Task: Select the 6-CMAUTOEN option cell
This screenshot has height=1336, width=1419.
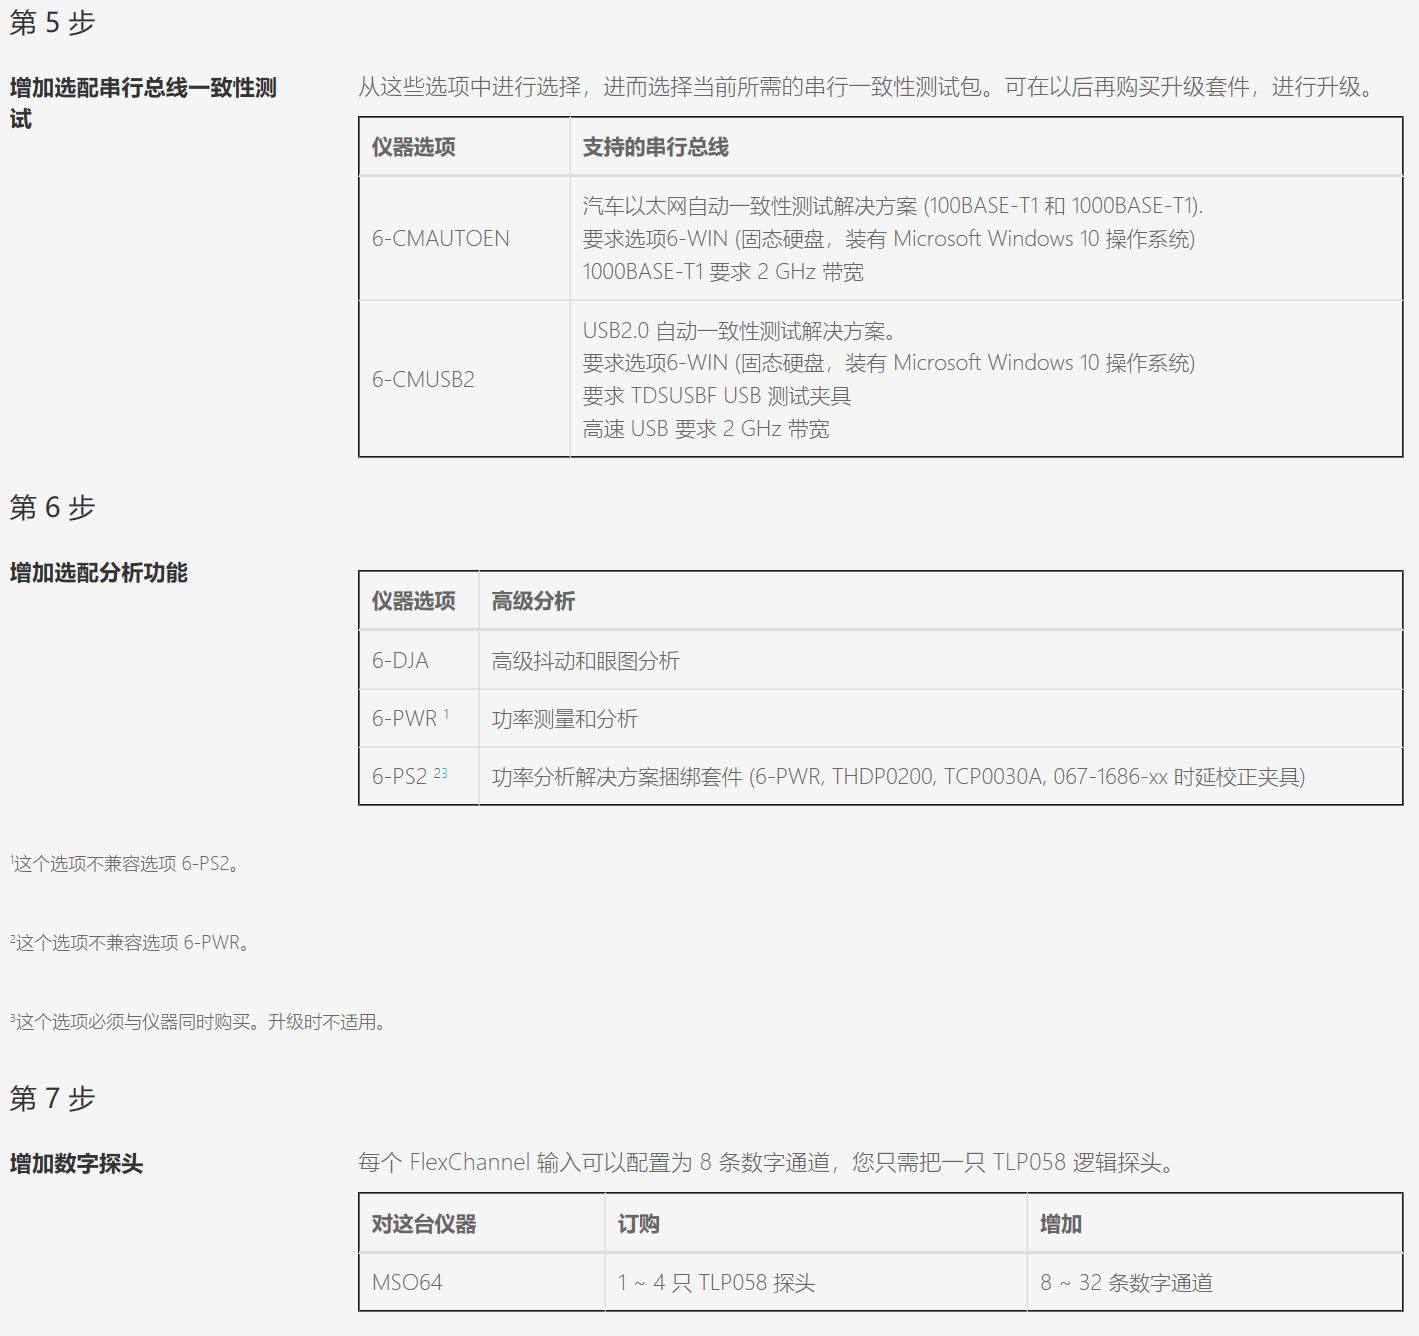Action: pyautogui.click(x=441, y=239)
